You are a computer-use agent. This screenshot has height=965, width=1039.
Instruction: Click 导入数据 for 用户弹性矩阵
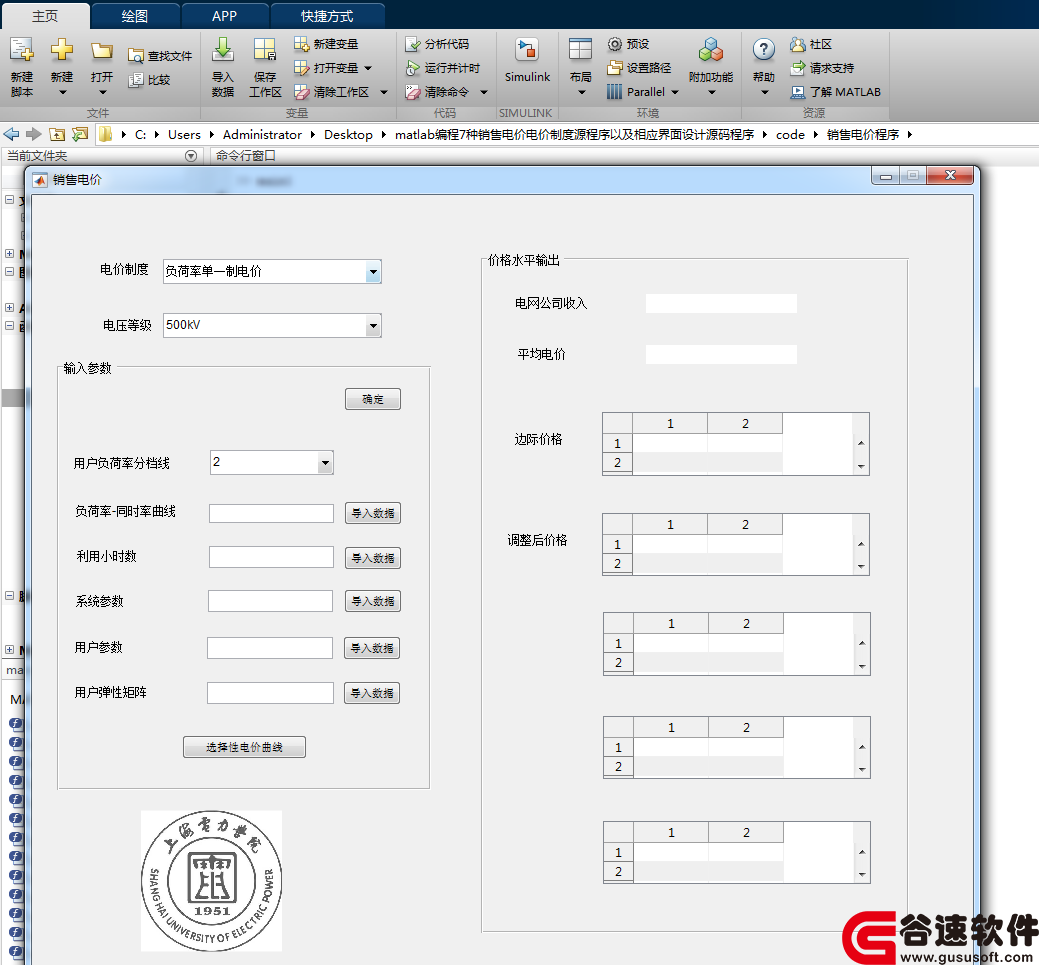click(372, 693)
